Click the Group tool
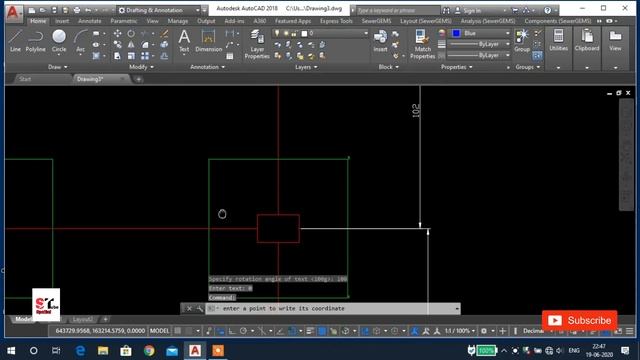This screenshot has width=640, height=360. pyautogui.click(x=522, y=41)
